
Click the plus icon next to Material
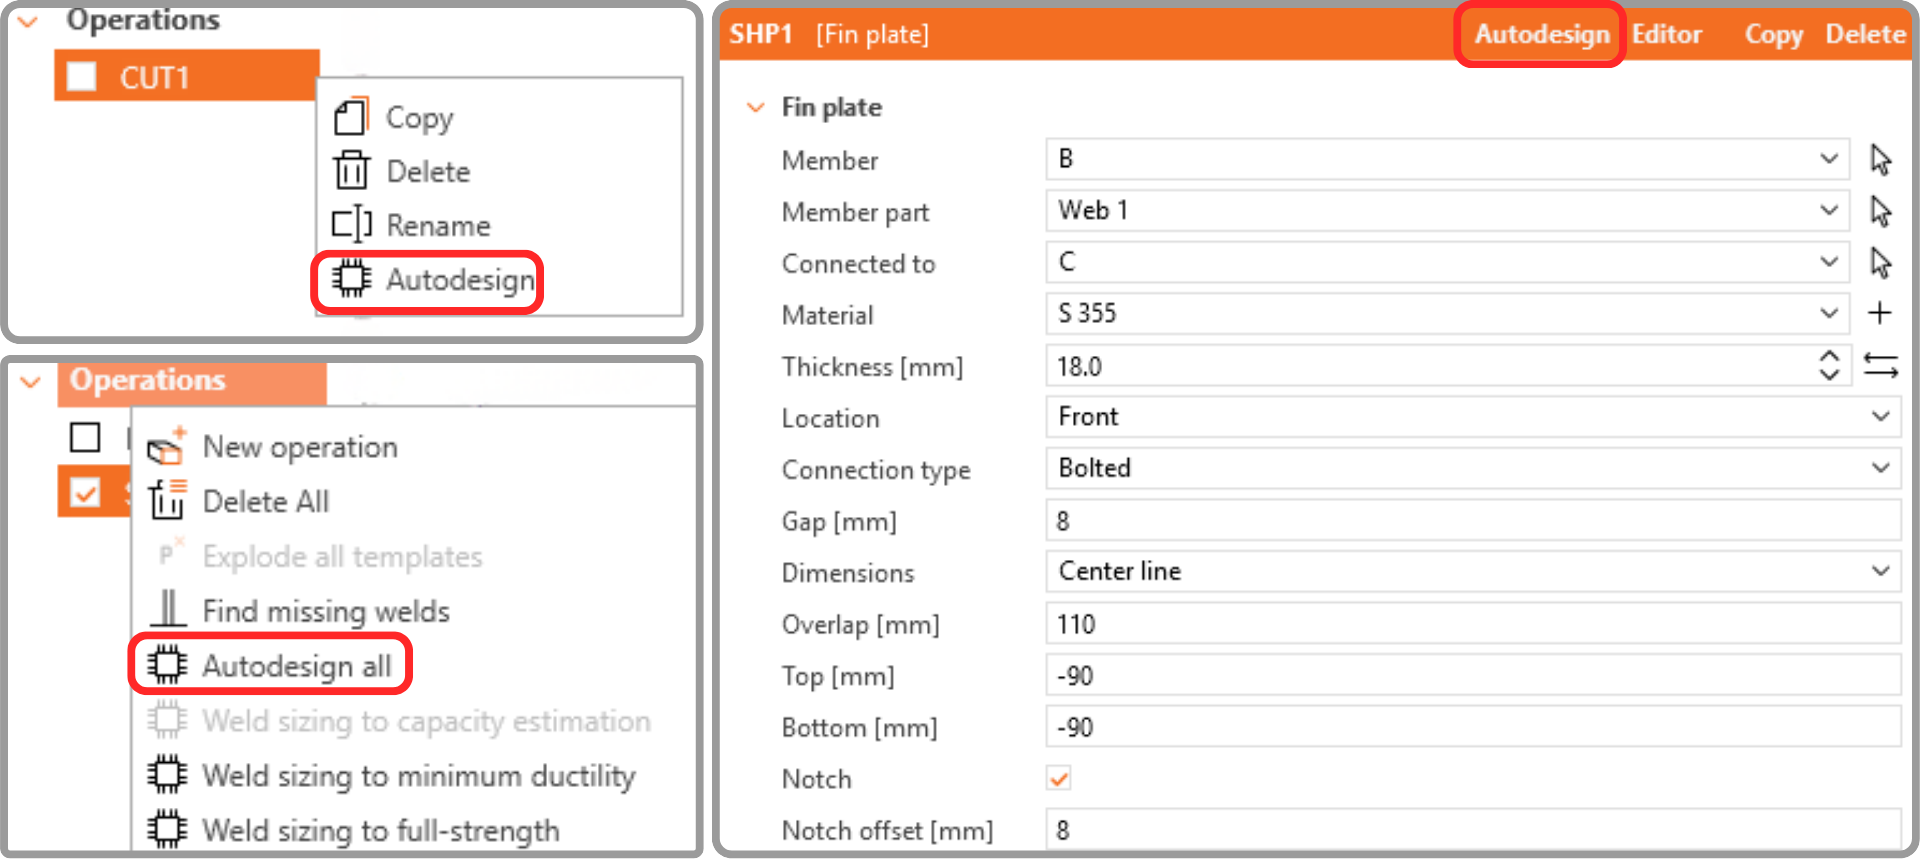point(1880,314)
